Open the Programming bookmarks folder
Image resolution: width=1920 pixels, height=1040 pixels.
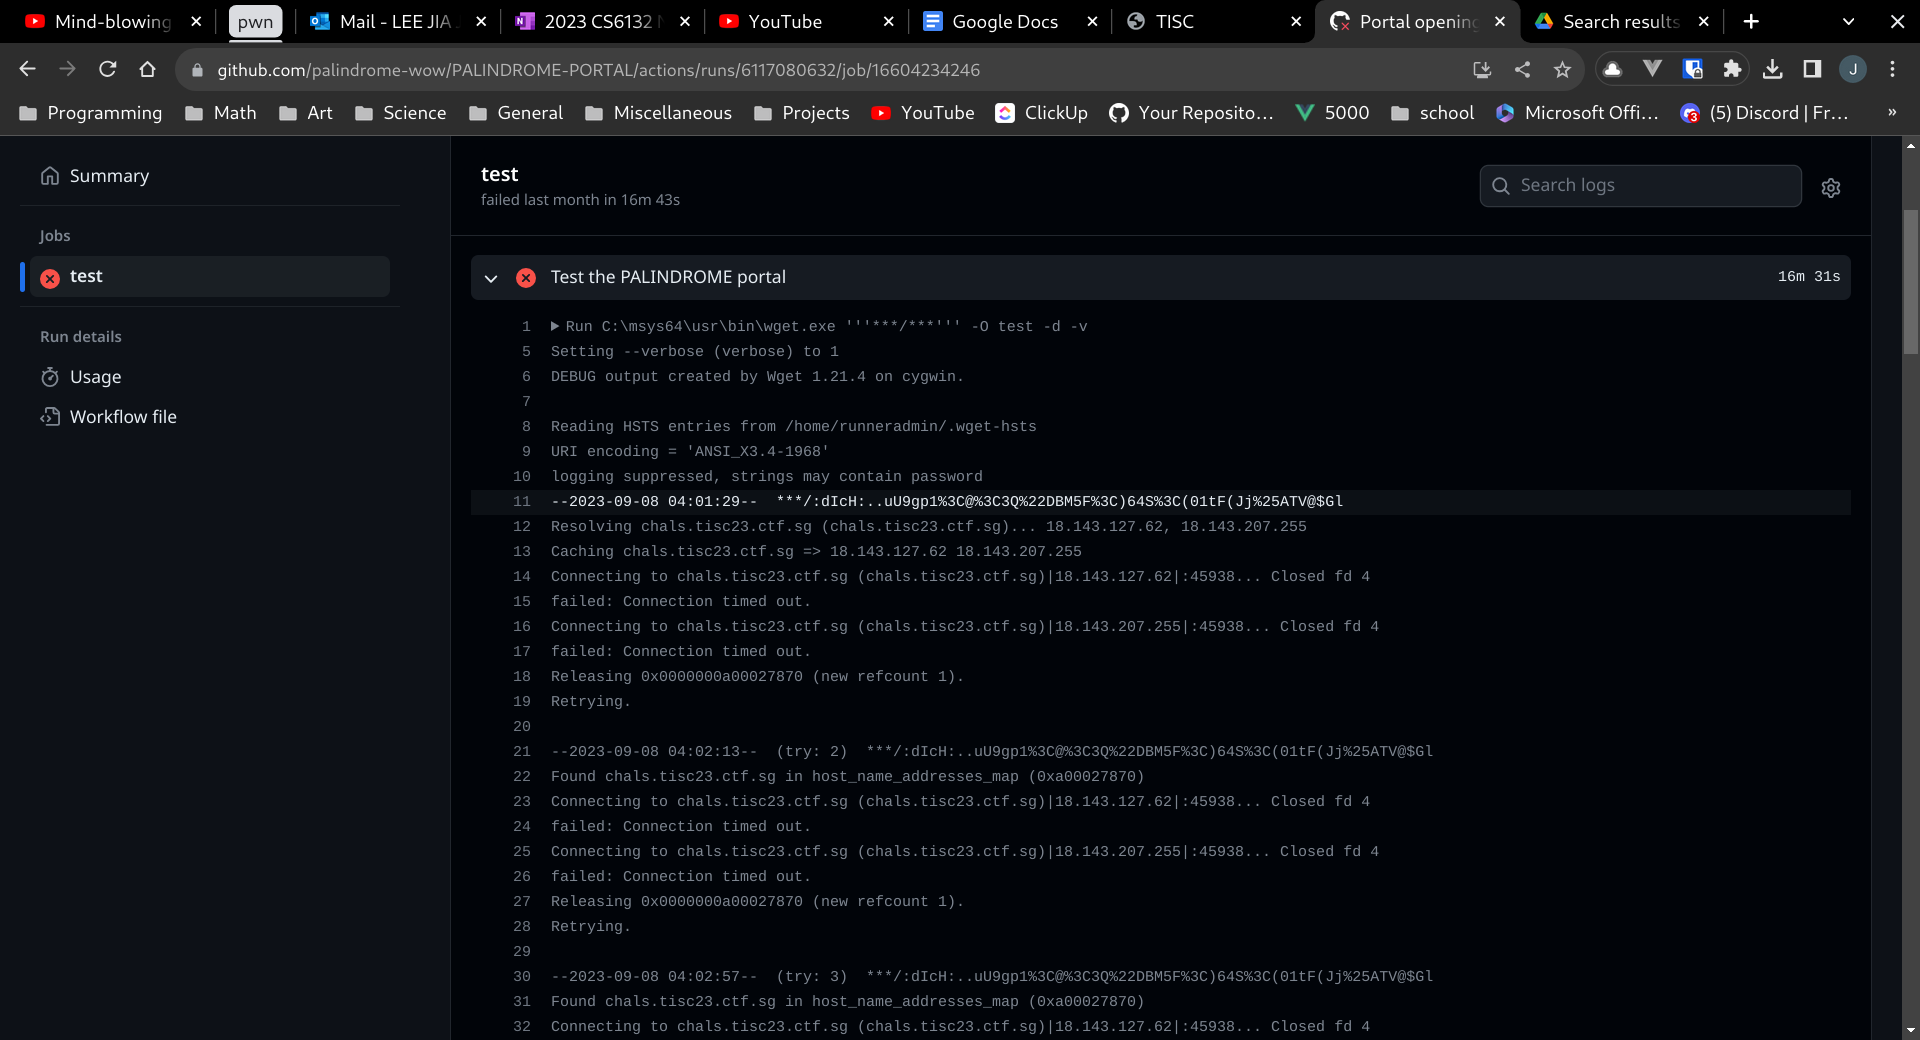(90, 113)
